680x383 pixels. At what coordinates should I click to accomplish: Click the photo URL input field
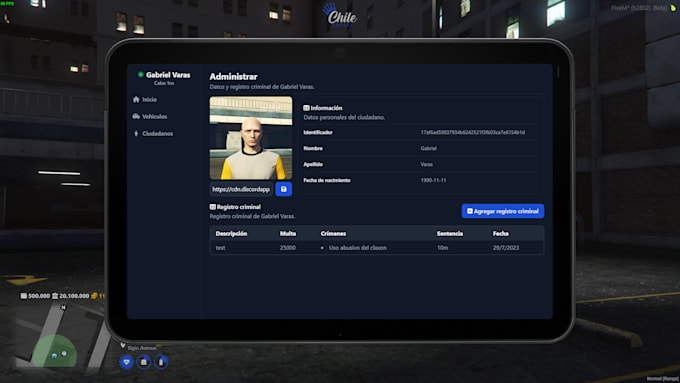(242, 189)
